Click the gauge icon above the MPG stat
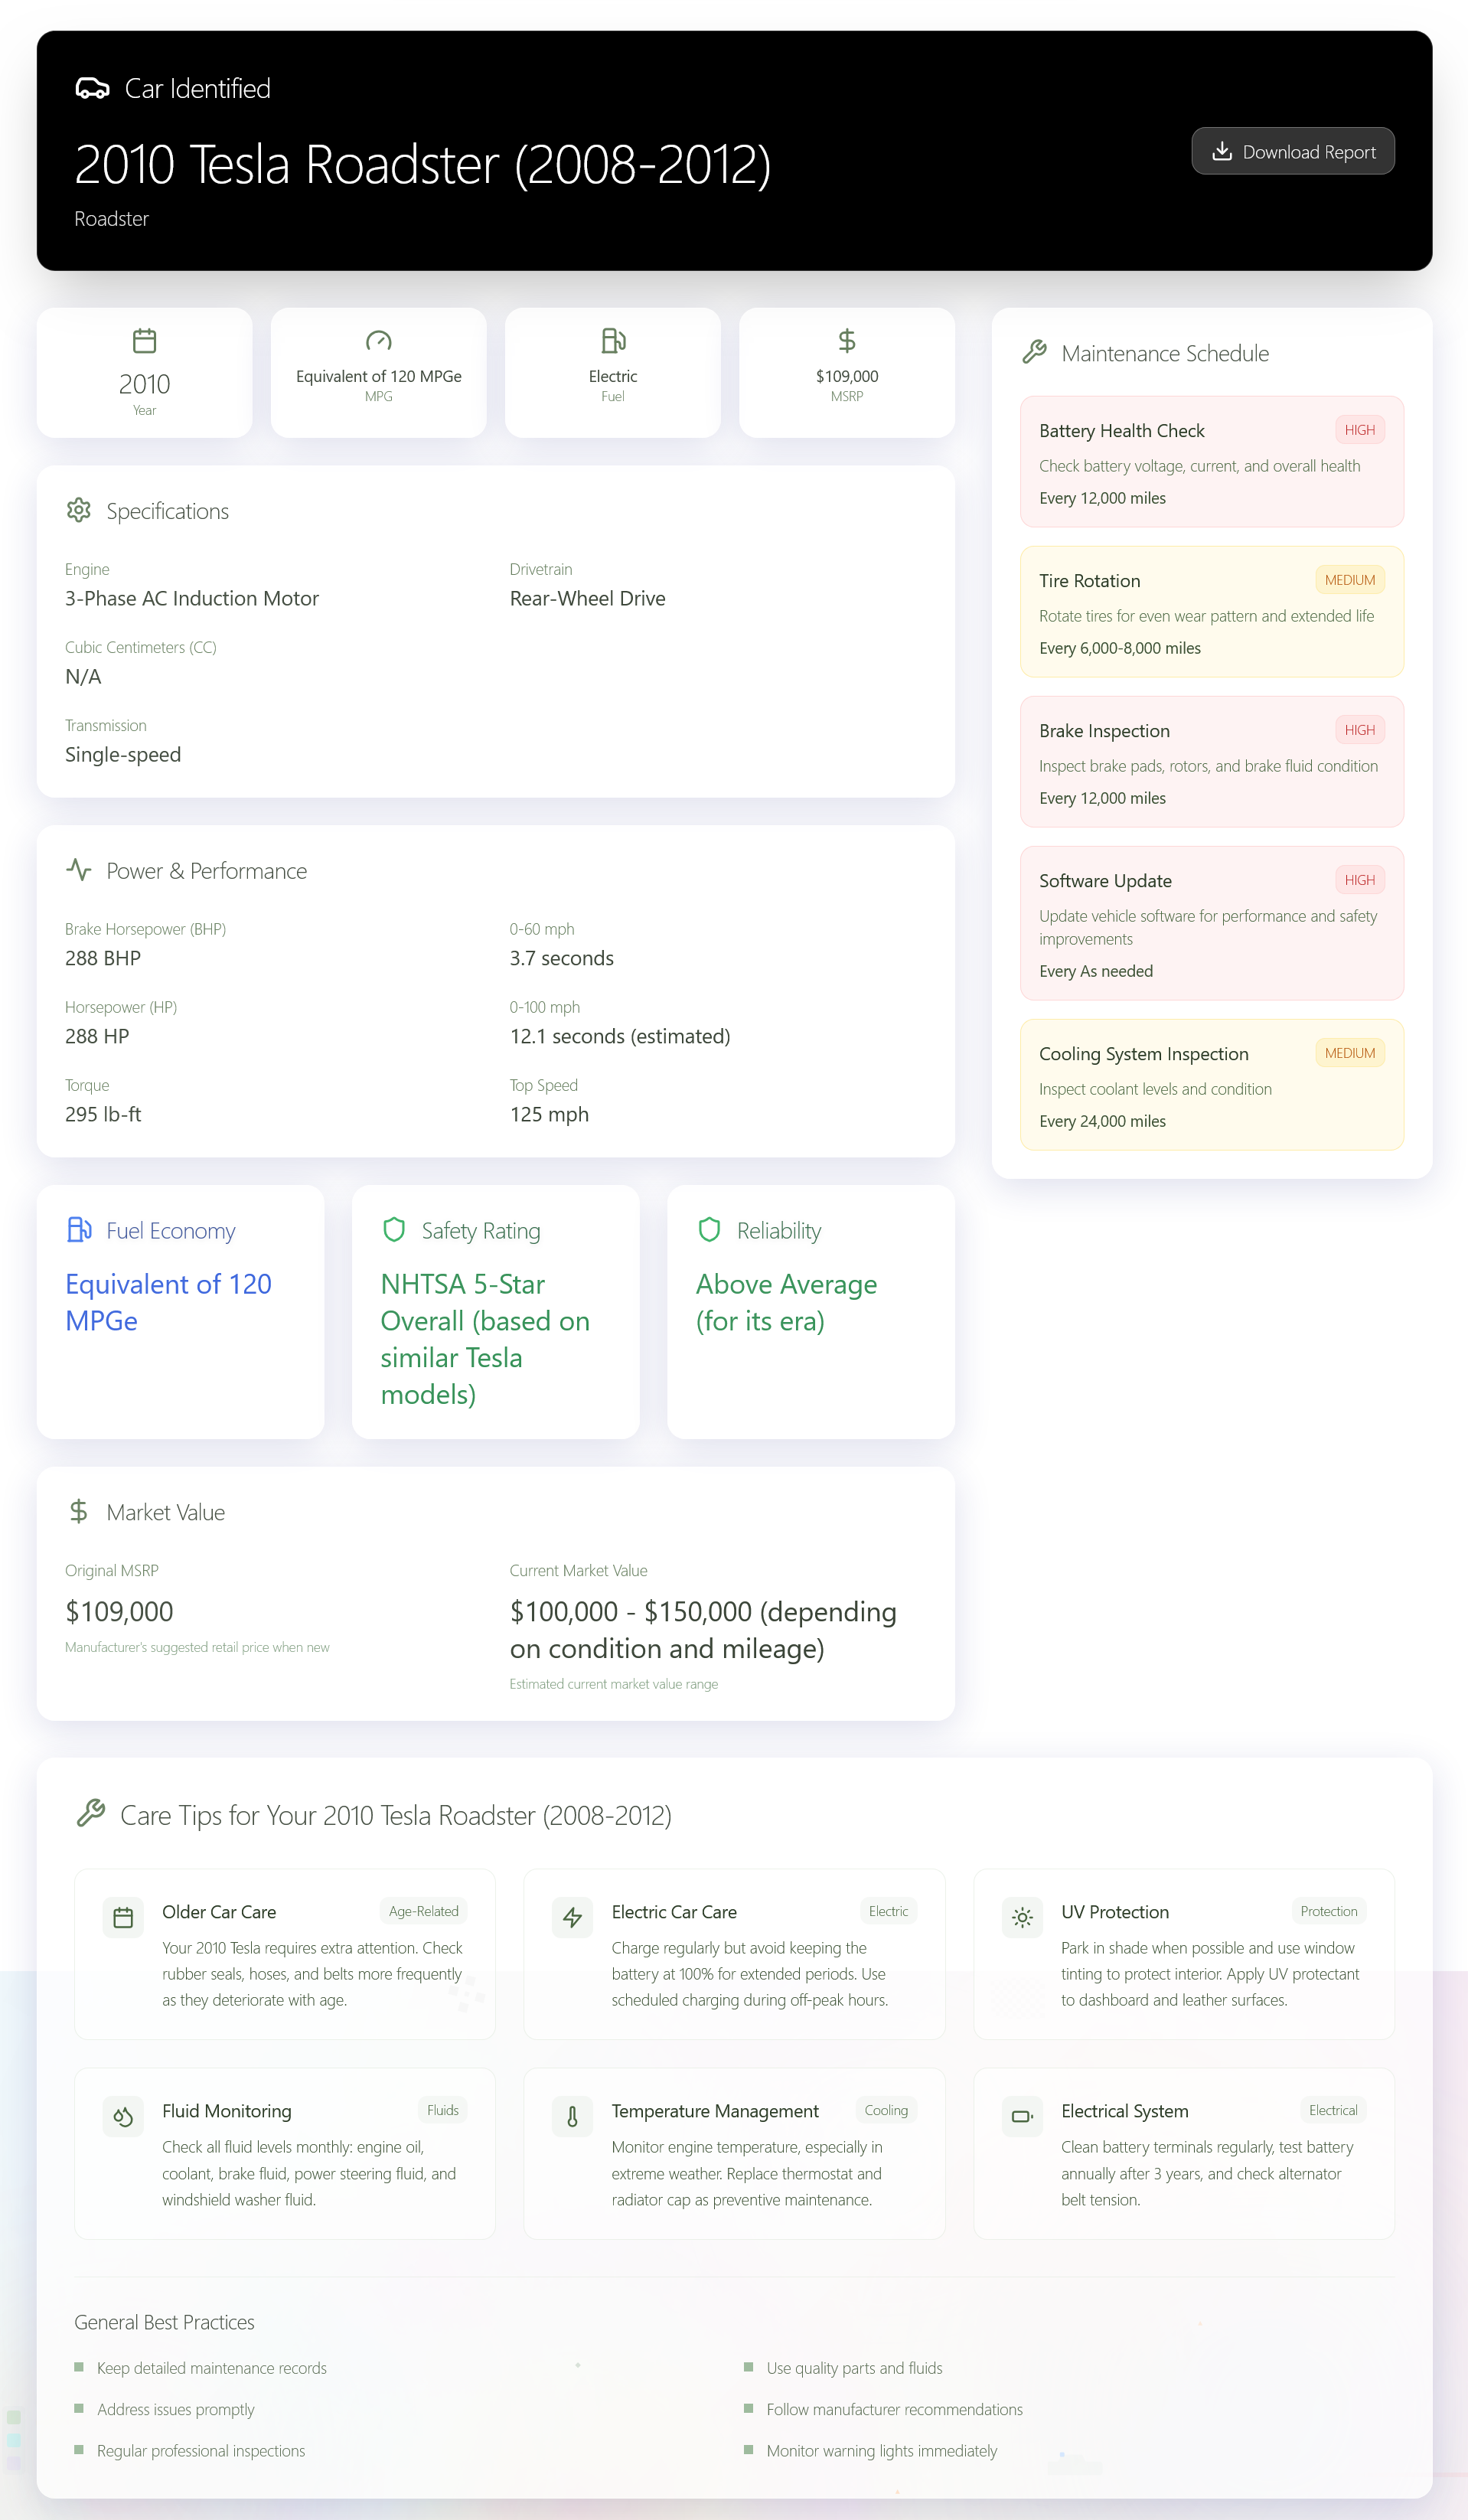 click(378, 341)
